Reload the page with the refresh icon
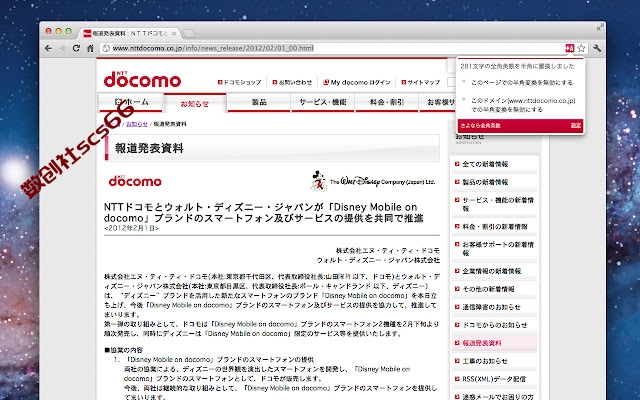 (x=76, y=48)
